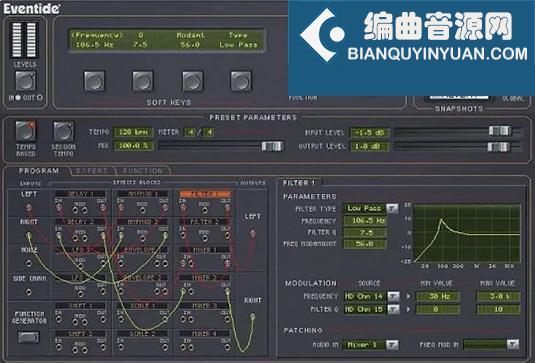The image size is (535, 363).
Task: Open the Frequency modulation source dropdown
Action: pos(393,296)
